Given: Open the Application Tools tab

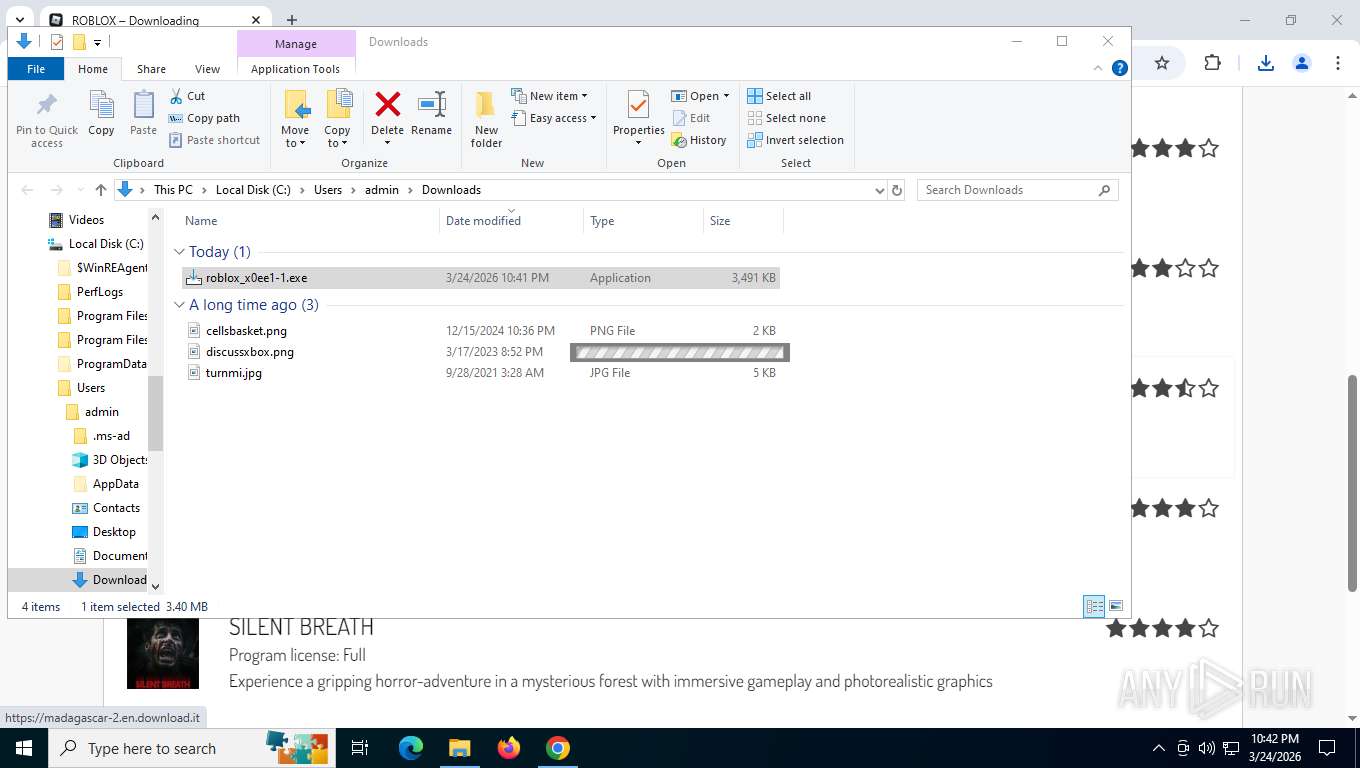Looking at the screenshot, I should (x=295, y=69).
